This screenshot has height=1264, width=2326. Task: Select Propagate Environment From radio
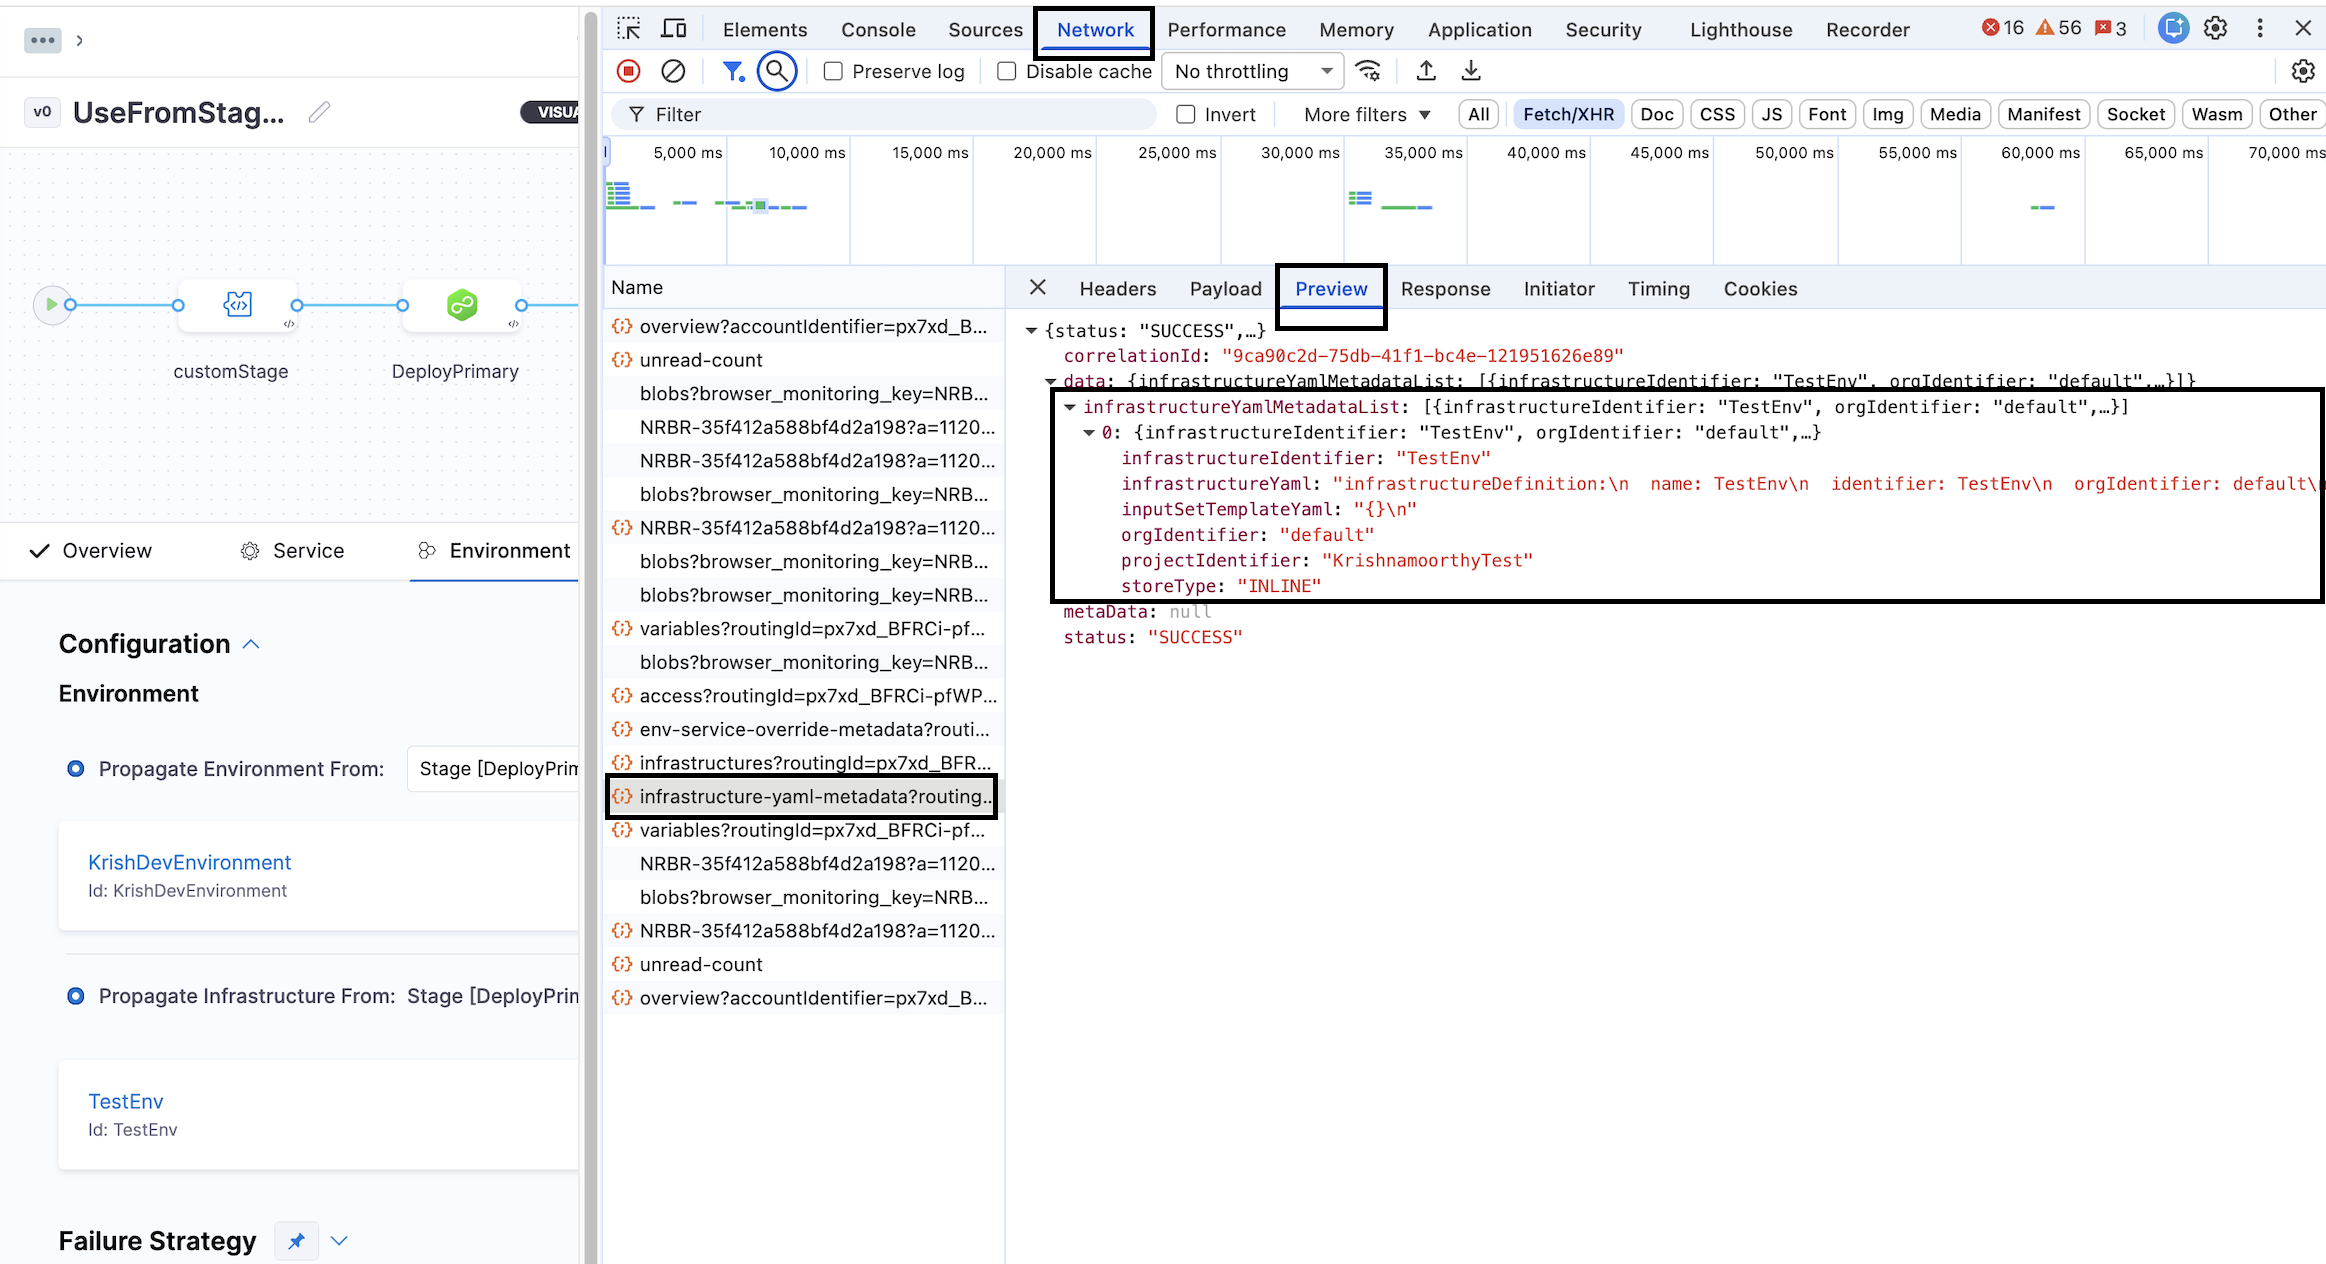pos(75,769)
